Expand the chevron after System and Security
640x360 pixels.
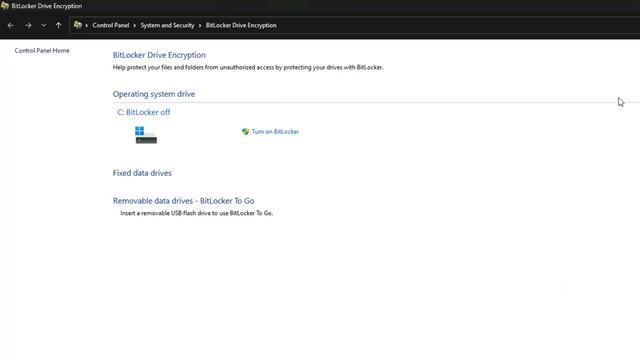(200, 25)
